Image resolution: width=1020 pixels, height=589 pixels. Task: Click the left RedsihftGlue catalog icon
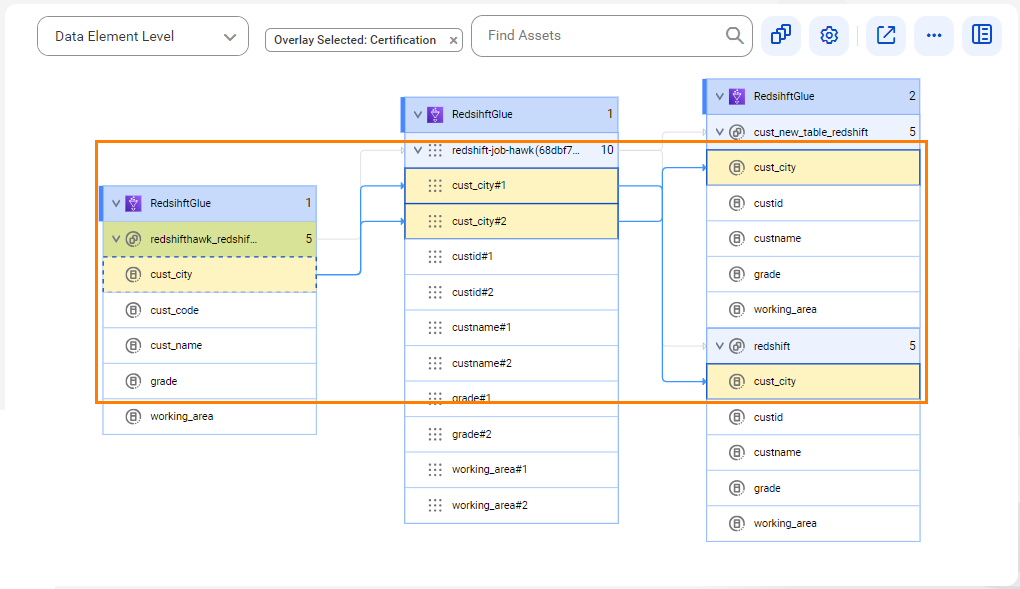pos(133,203)
